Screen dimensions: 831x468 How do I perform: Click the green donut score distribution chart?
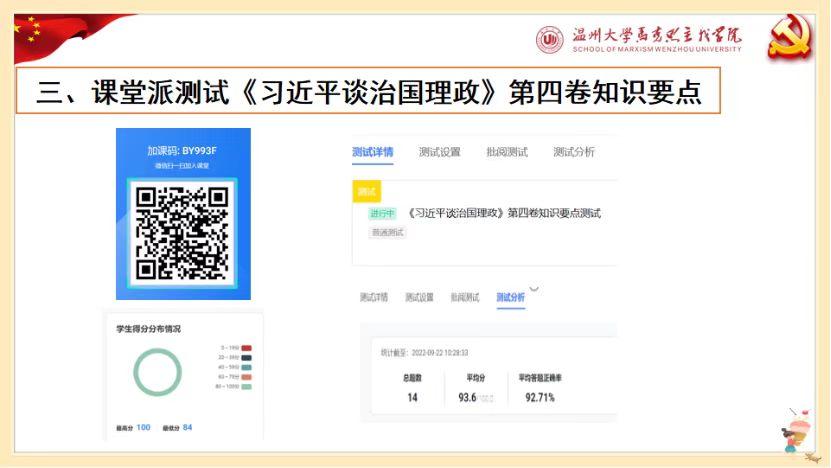pos(157,372)
